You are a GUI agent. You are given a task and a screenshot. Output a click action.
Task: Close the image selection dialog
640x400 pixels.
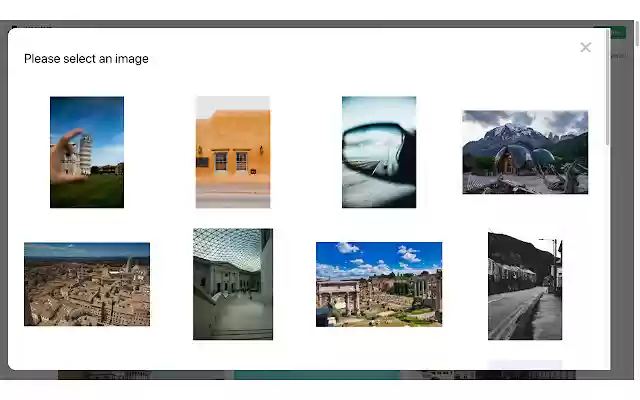point(585,47)
